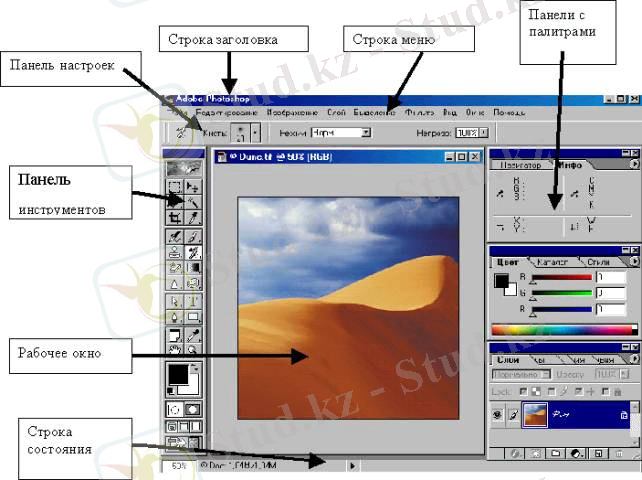Open the Редактирование menu

coord(226,112)
